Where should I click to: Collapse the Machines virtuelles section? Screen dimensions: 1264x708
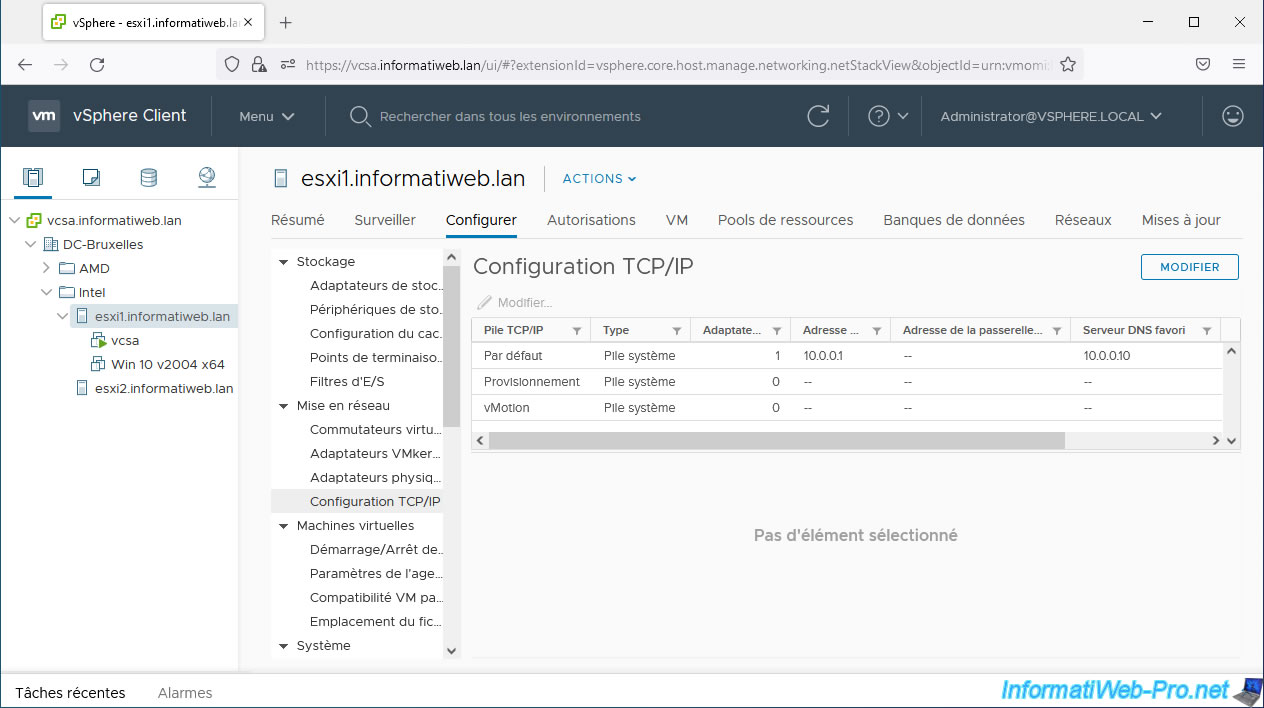pos(284,526)
